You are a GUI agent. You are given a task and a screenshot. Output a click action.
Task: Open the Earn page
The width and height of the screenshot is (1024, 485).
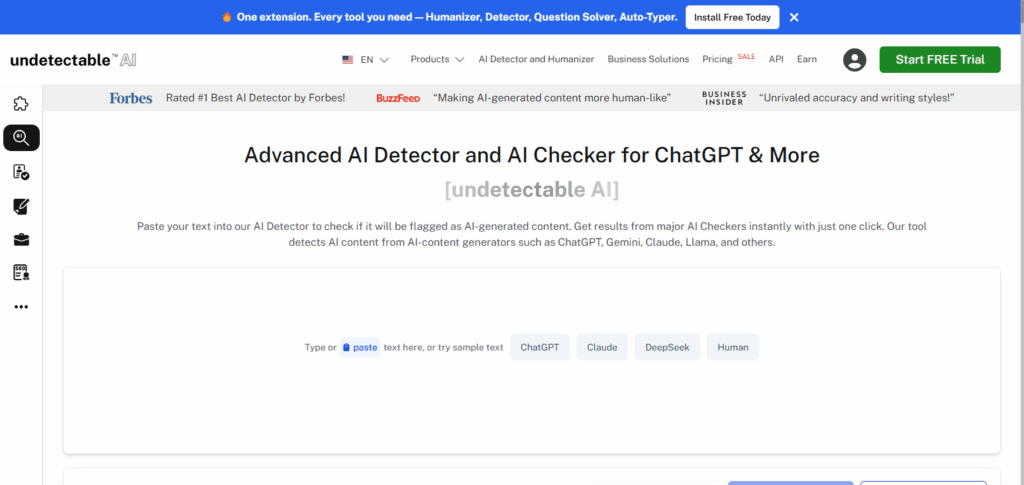[x=807, y=59]
